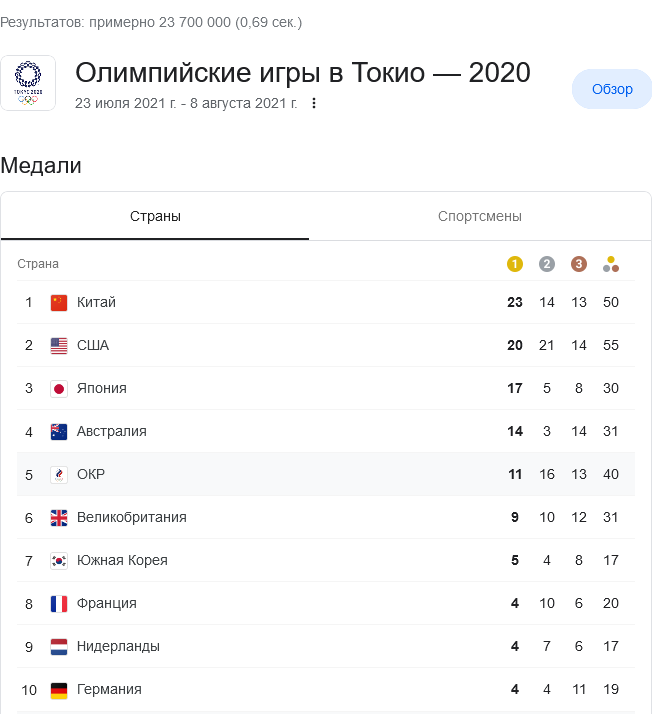Open the Германия row
Screen dimensions: 652x714
tap(326, 689)
